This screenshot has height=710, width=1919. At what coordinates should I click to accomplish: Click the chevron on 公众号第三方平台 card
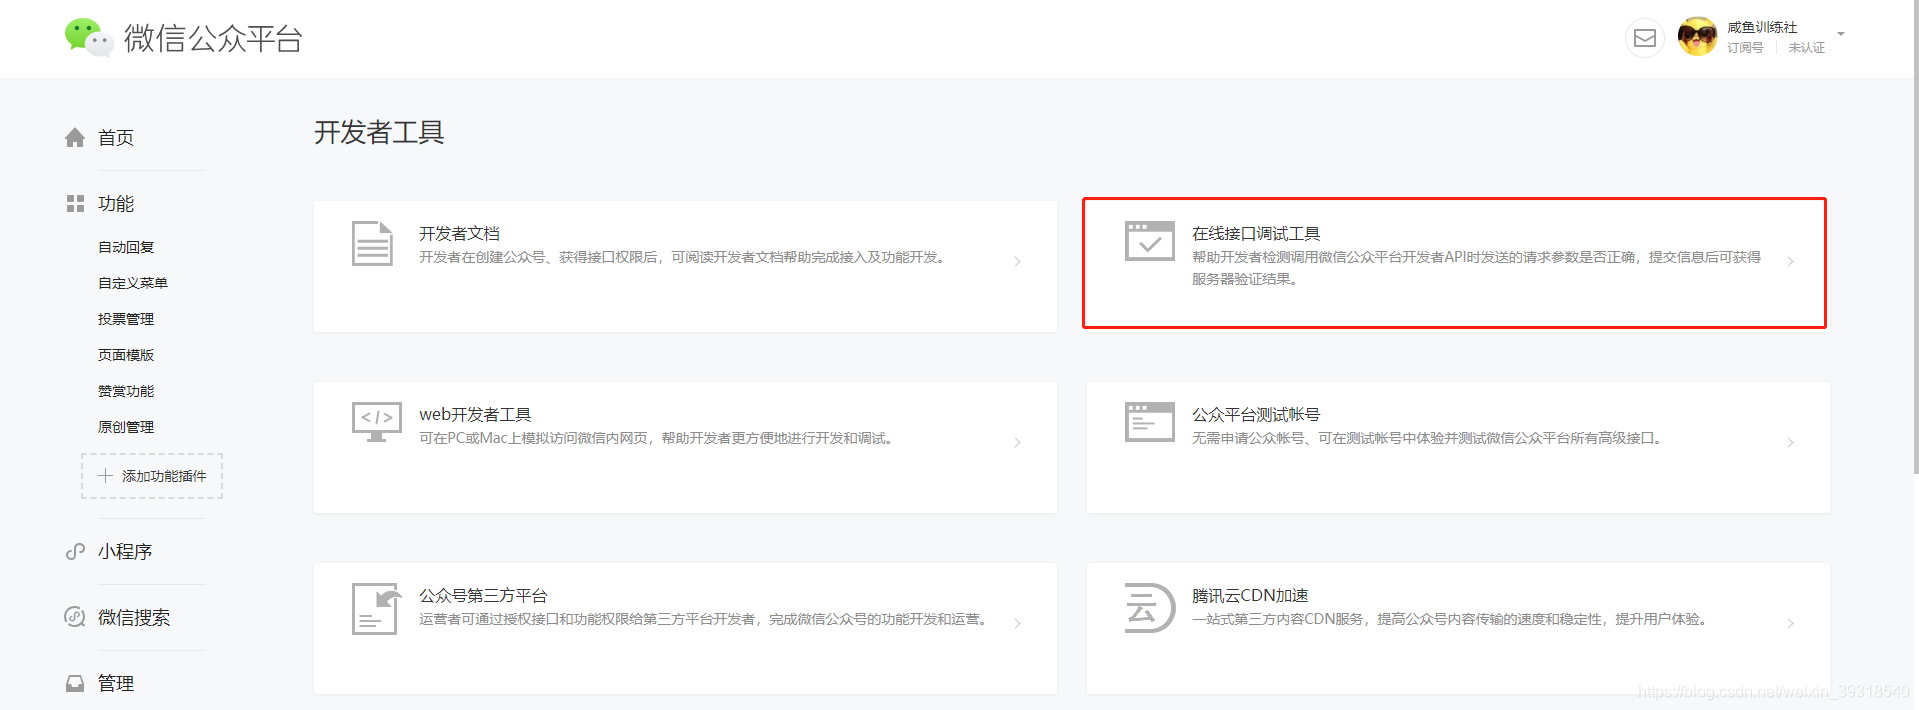pyautogui.click(x=1017, y=623)
